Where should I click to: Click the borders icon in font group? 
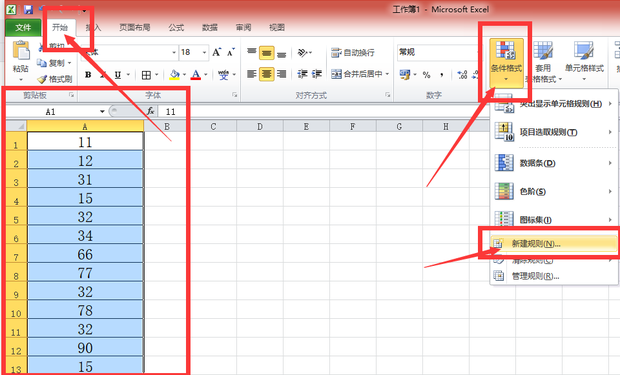click(146, 75)
